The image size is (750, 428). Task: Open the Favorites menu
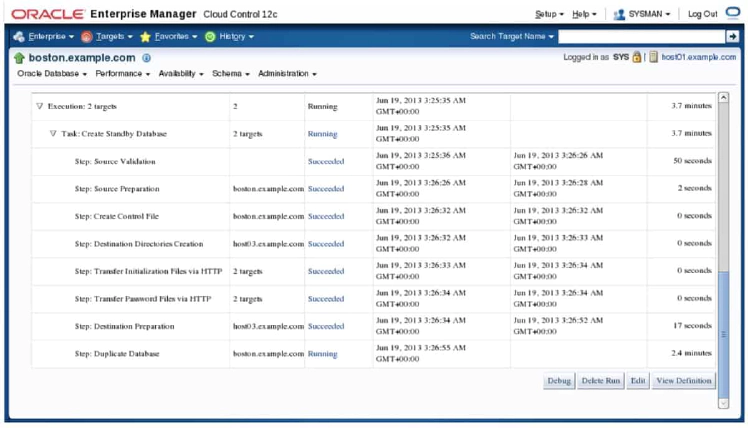coord(176,36)
